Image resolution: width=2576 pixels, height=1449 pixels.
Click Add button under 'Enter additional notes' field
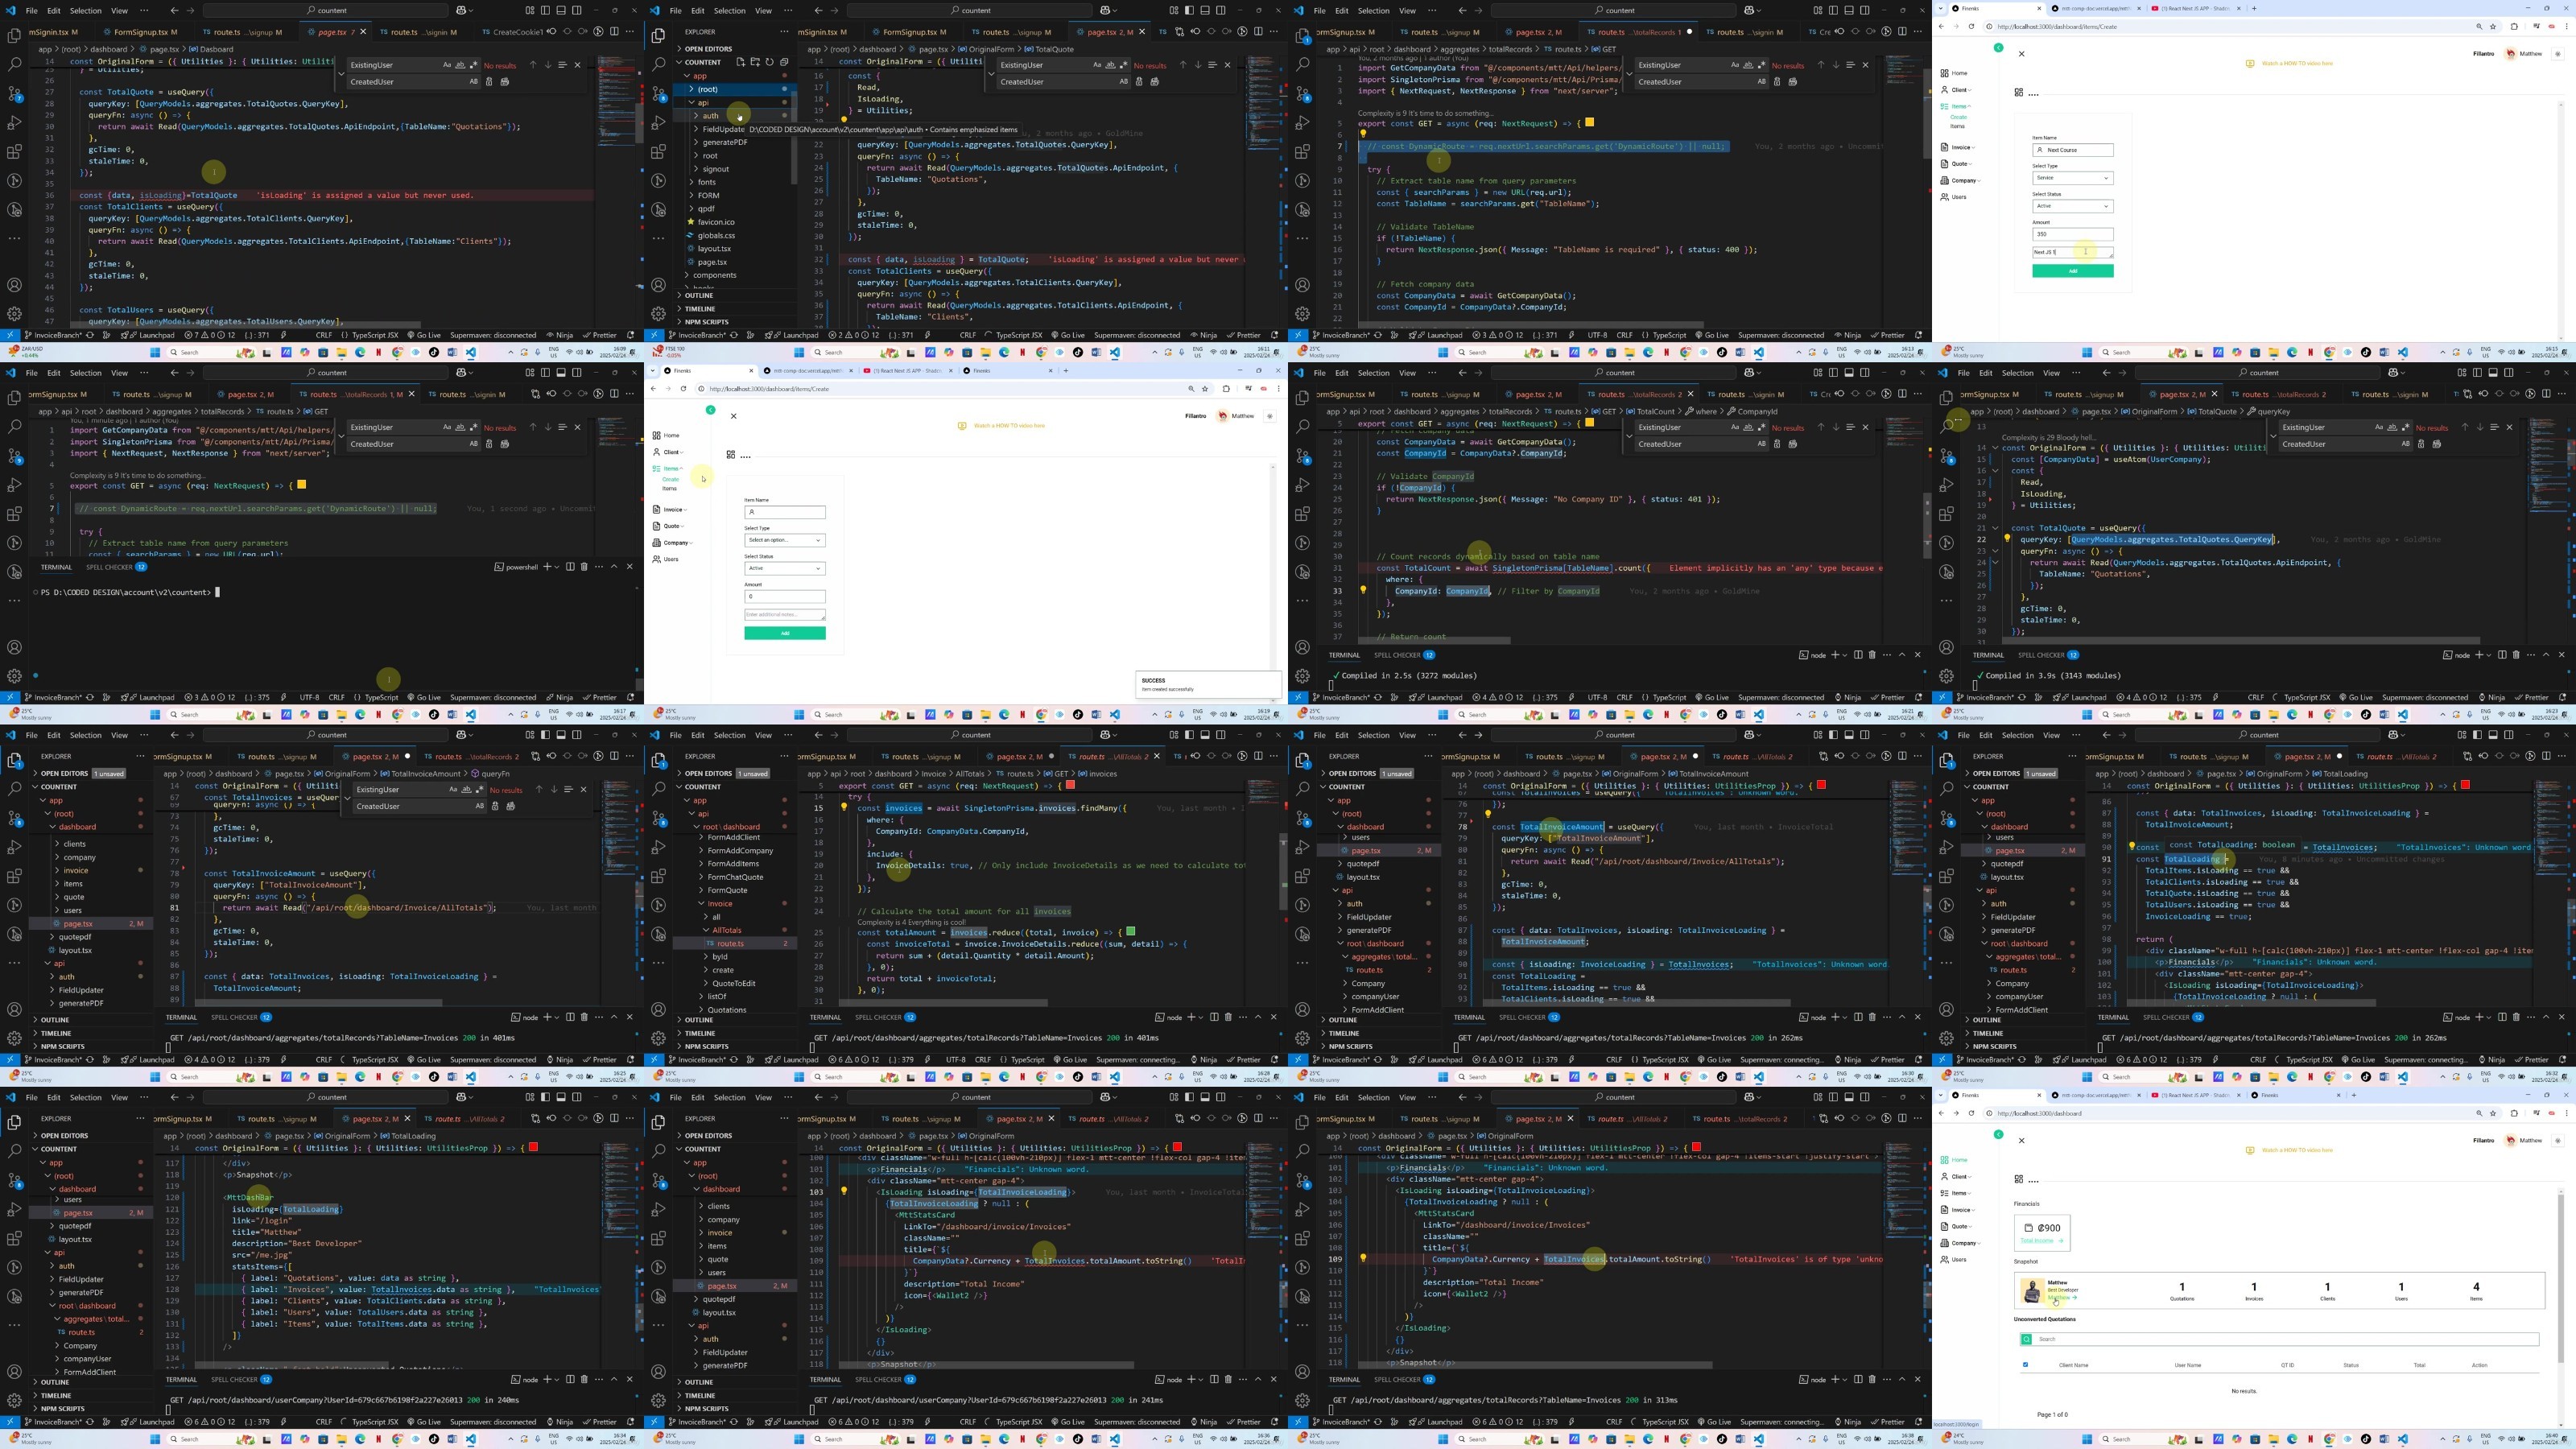pyautogui.click(x=785, y=633)
